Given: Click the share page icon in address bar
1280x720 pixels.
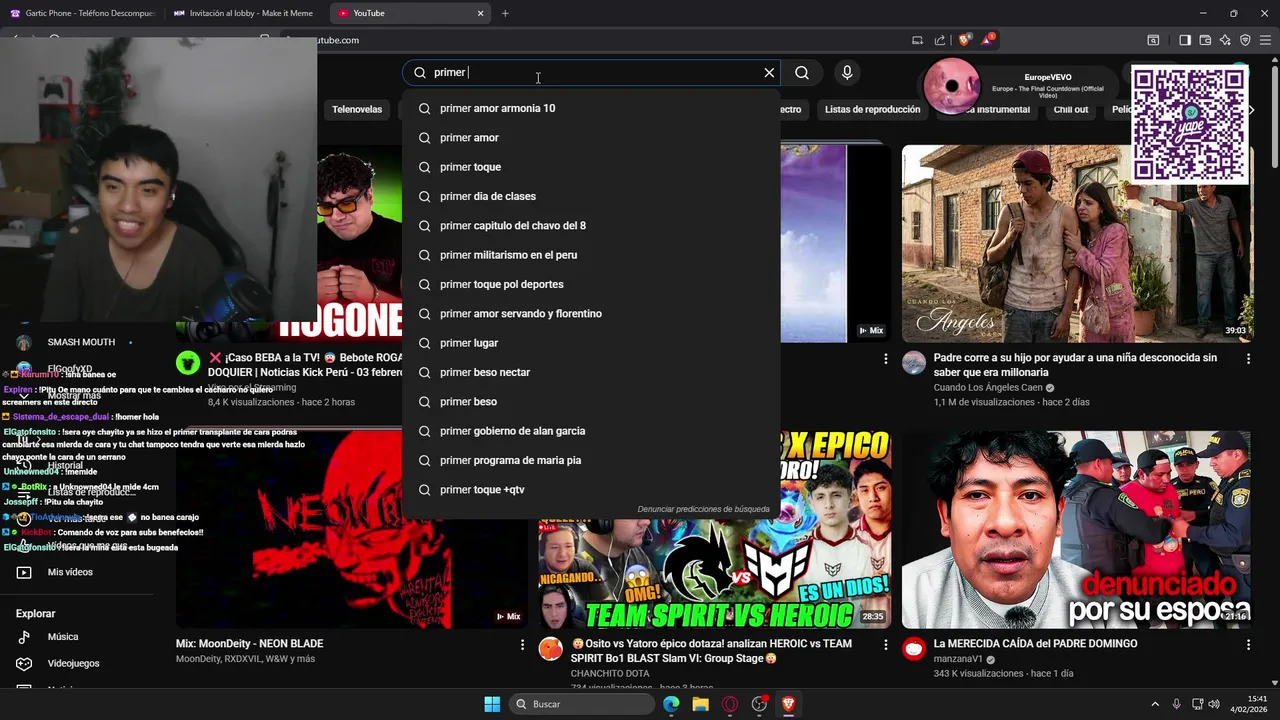Looking at the screenshot, I should [940, 40].
